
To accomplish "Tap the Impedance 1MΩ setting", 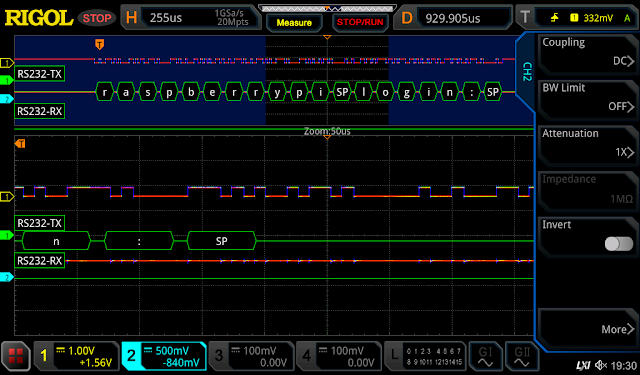I will (x=588, y=191).
